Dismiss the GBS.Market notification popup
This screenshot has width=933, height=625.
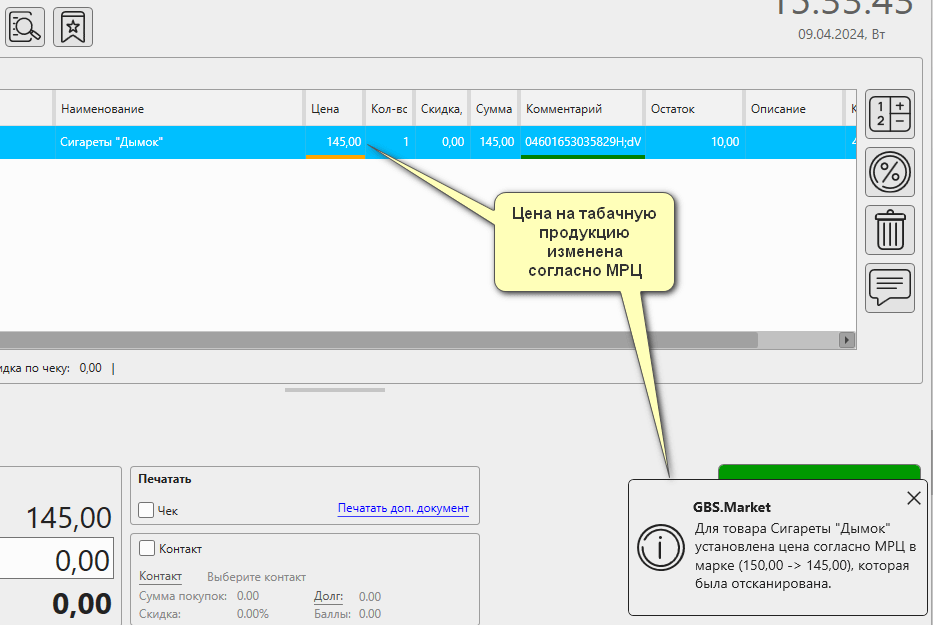(913, 498)
